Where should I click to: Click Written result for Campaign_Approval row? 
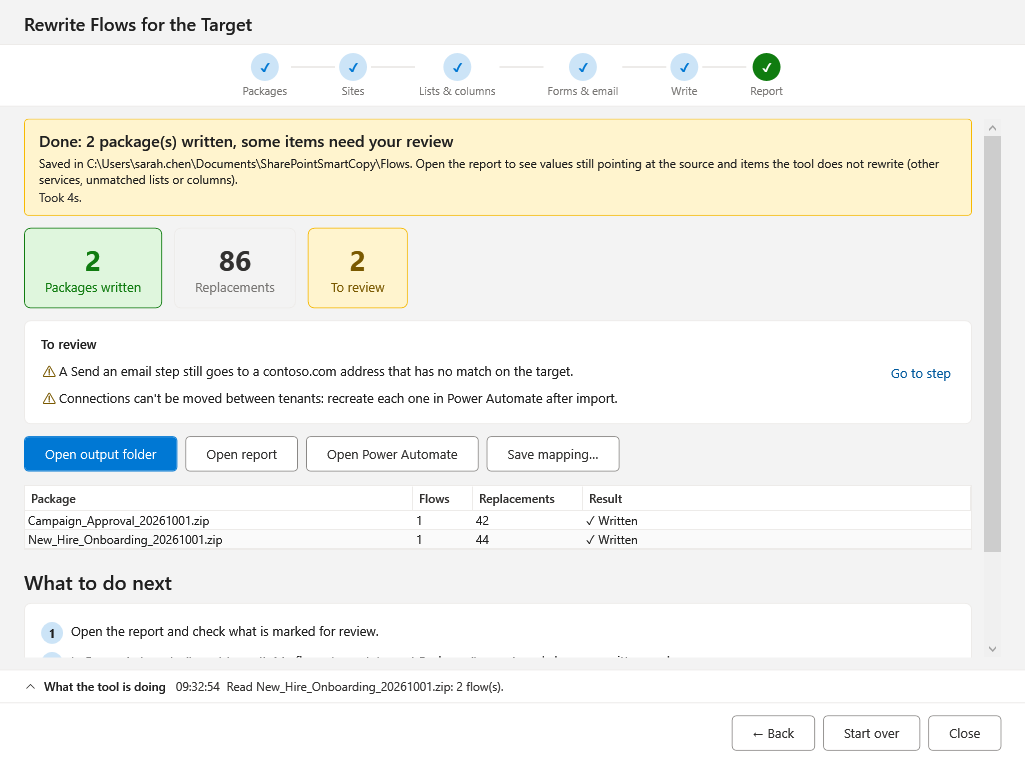click(612, 521)
